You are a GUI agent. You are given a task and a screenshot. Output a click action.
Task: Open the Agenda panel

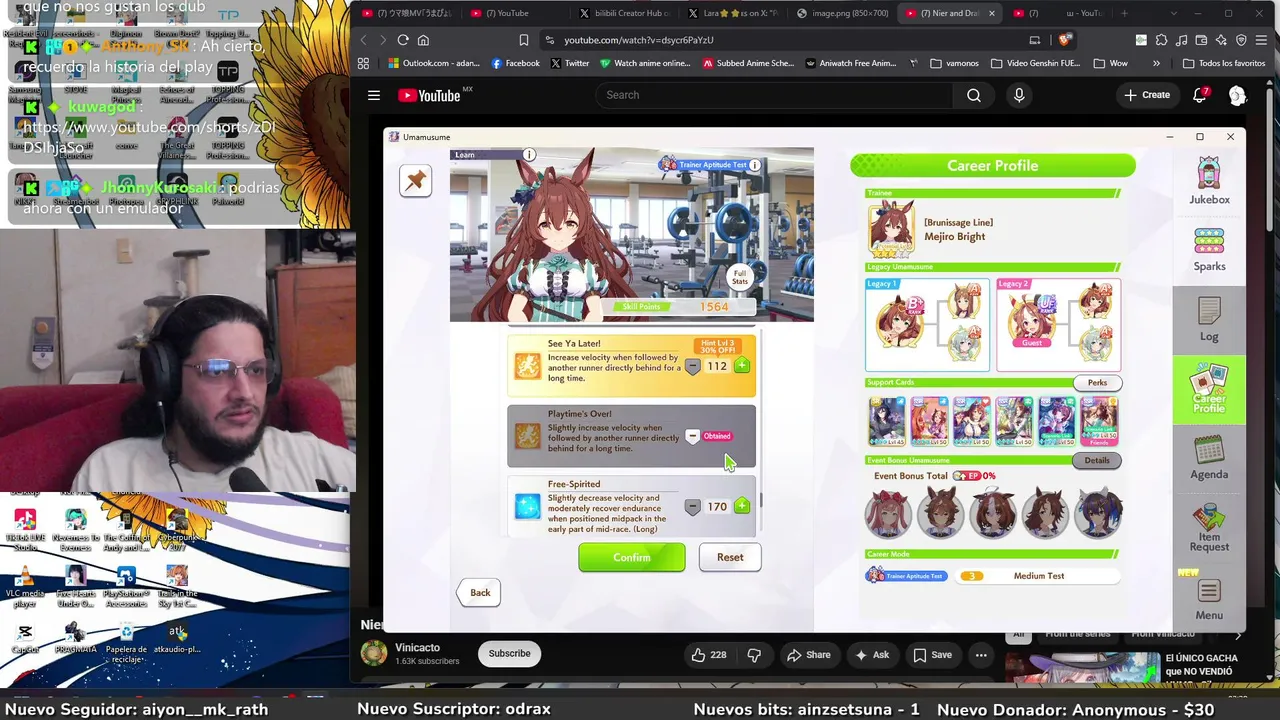coord(1209,457)
